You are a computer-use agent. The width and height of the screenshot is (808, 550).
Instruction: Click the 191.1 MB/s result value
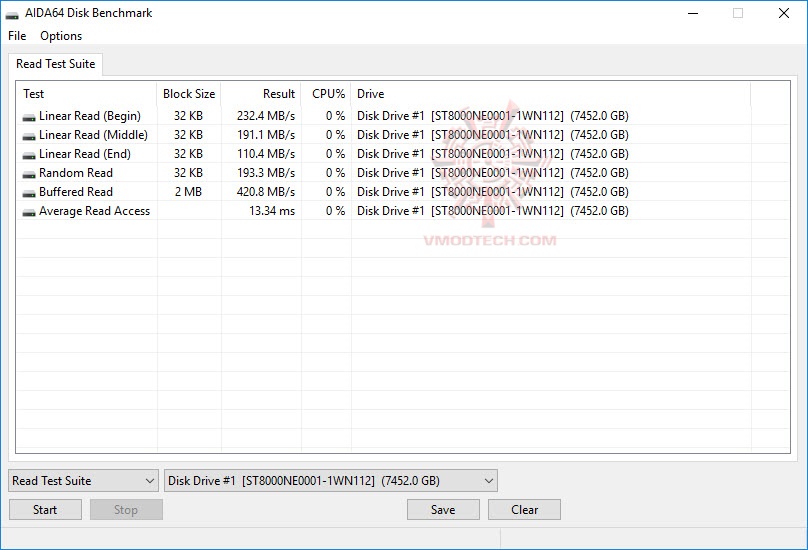pyautogui.click(x=266, y=135)
